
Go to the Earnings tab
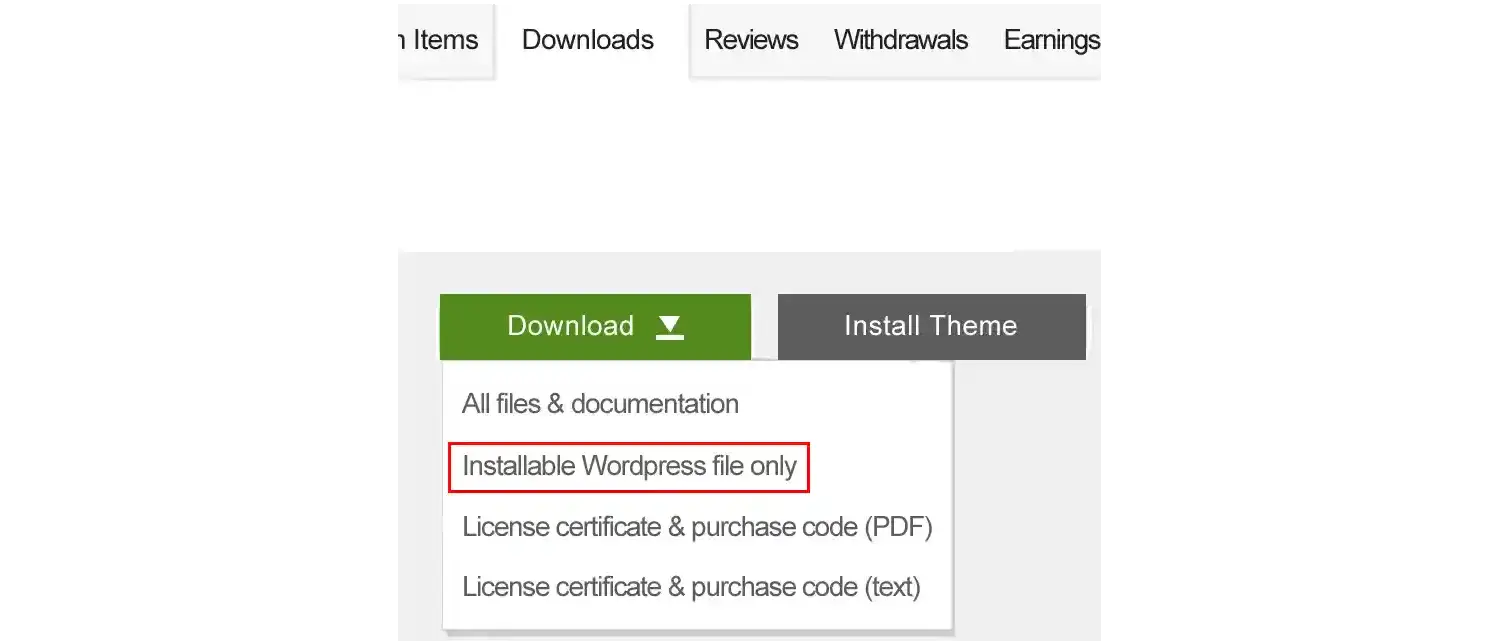1050,40
